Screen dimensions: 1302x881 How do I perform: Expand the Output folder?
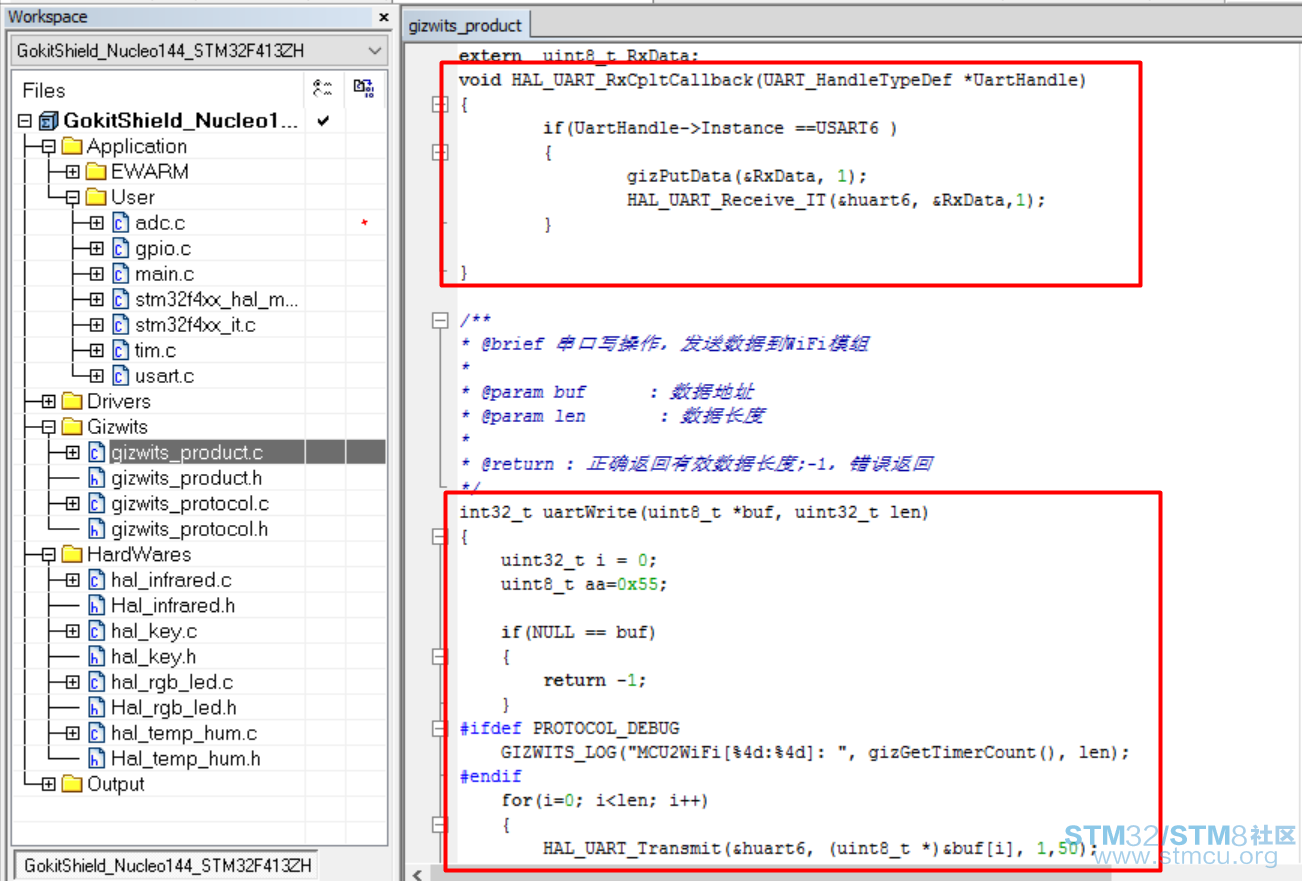(x=48, y=785)
